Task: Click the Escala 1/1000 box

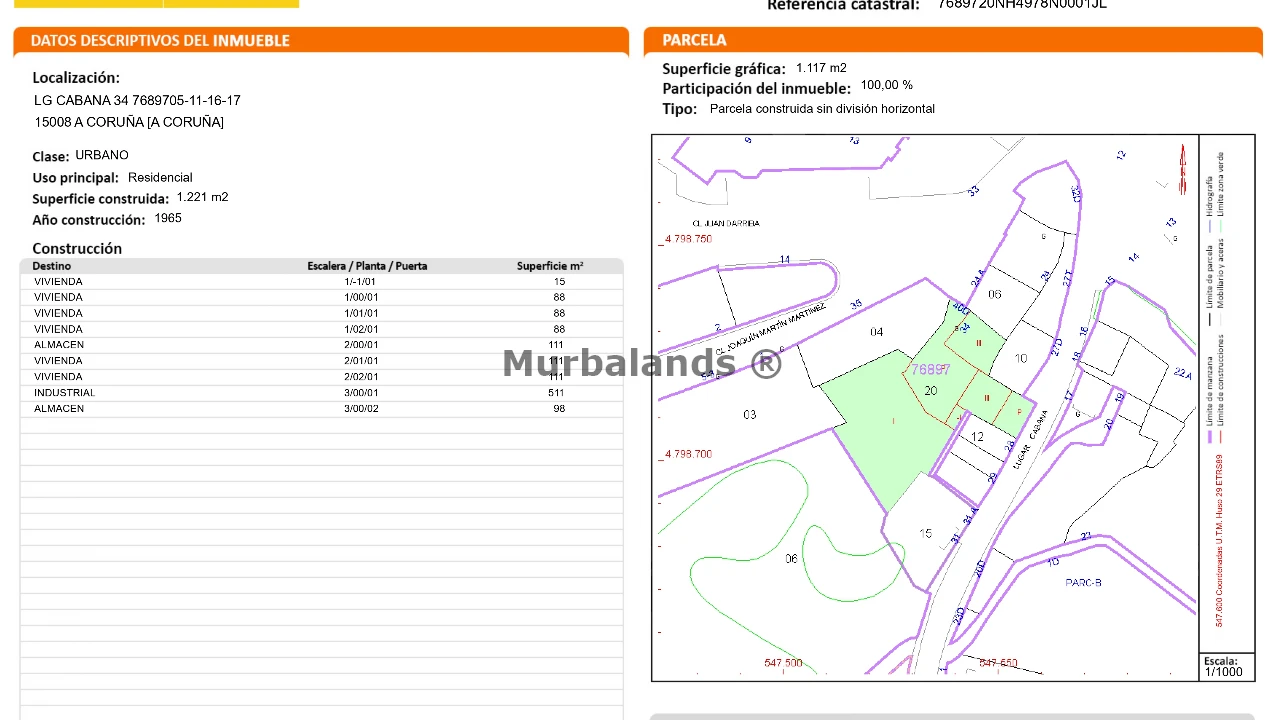Action: (1225, 667)
